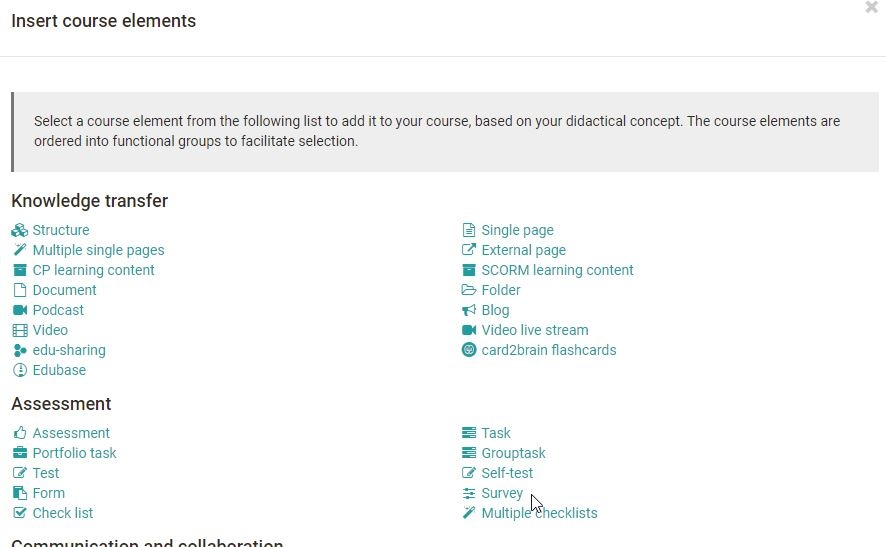Click the External page arrow icon
886x547 pixels.
coord(469,250)
